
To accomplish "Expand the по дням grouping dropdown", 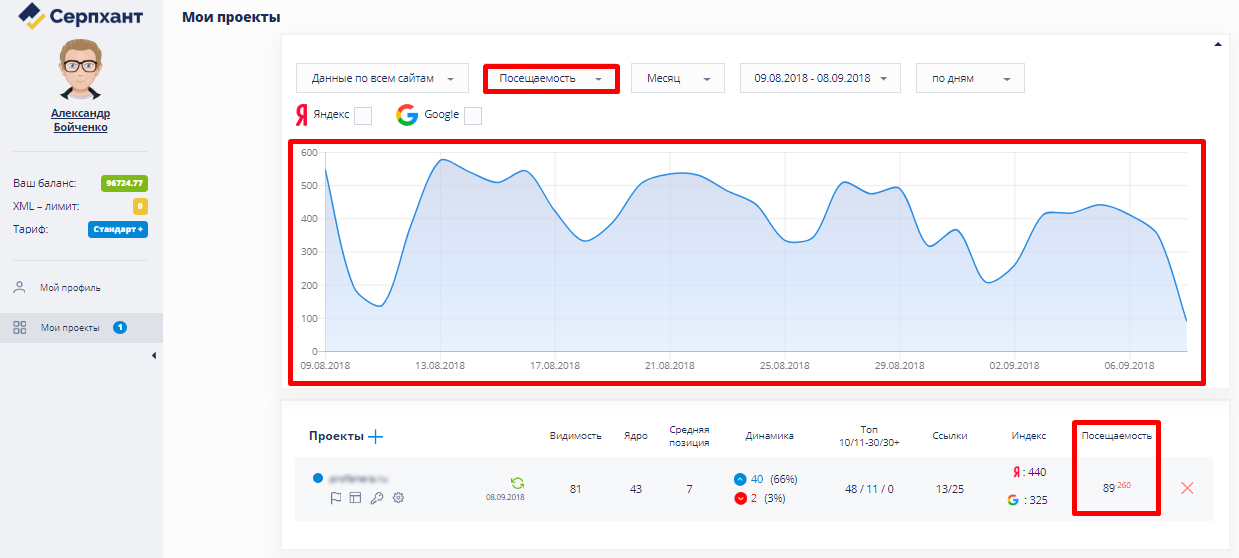I will point(969,78).
